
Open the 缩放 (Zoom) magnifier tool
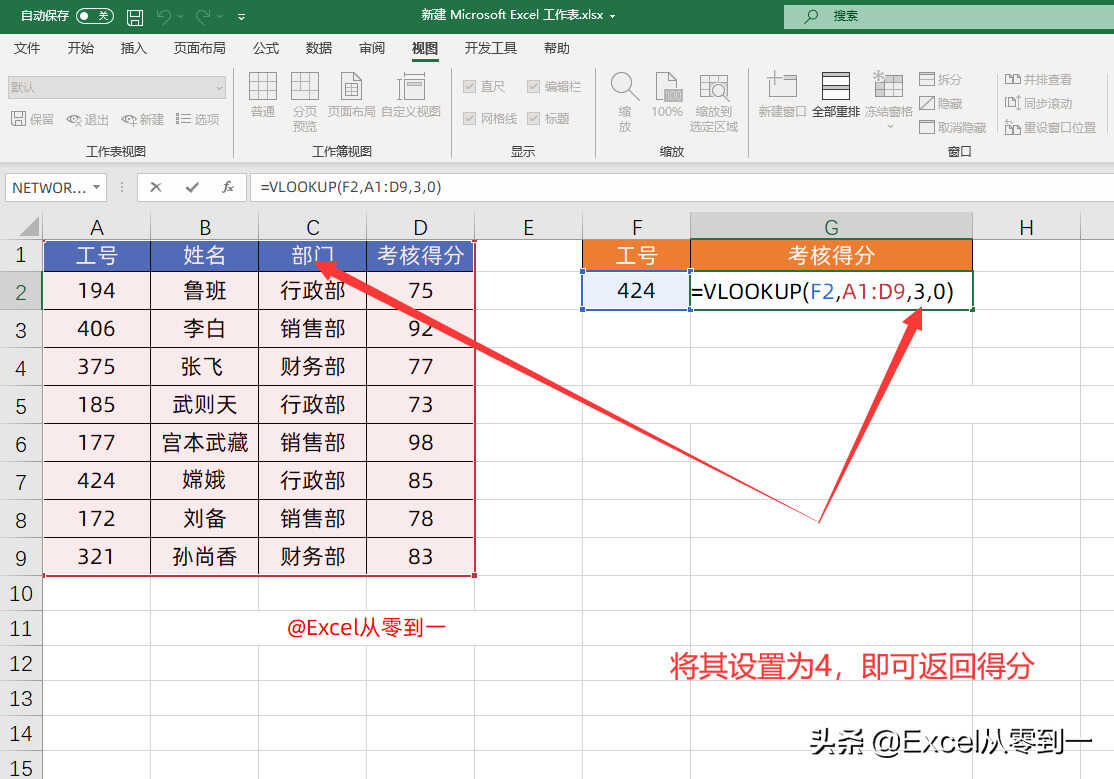625,101
